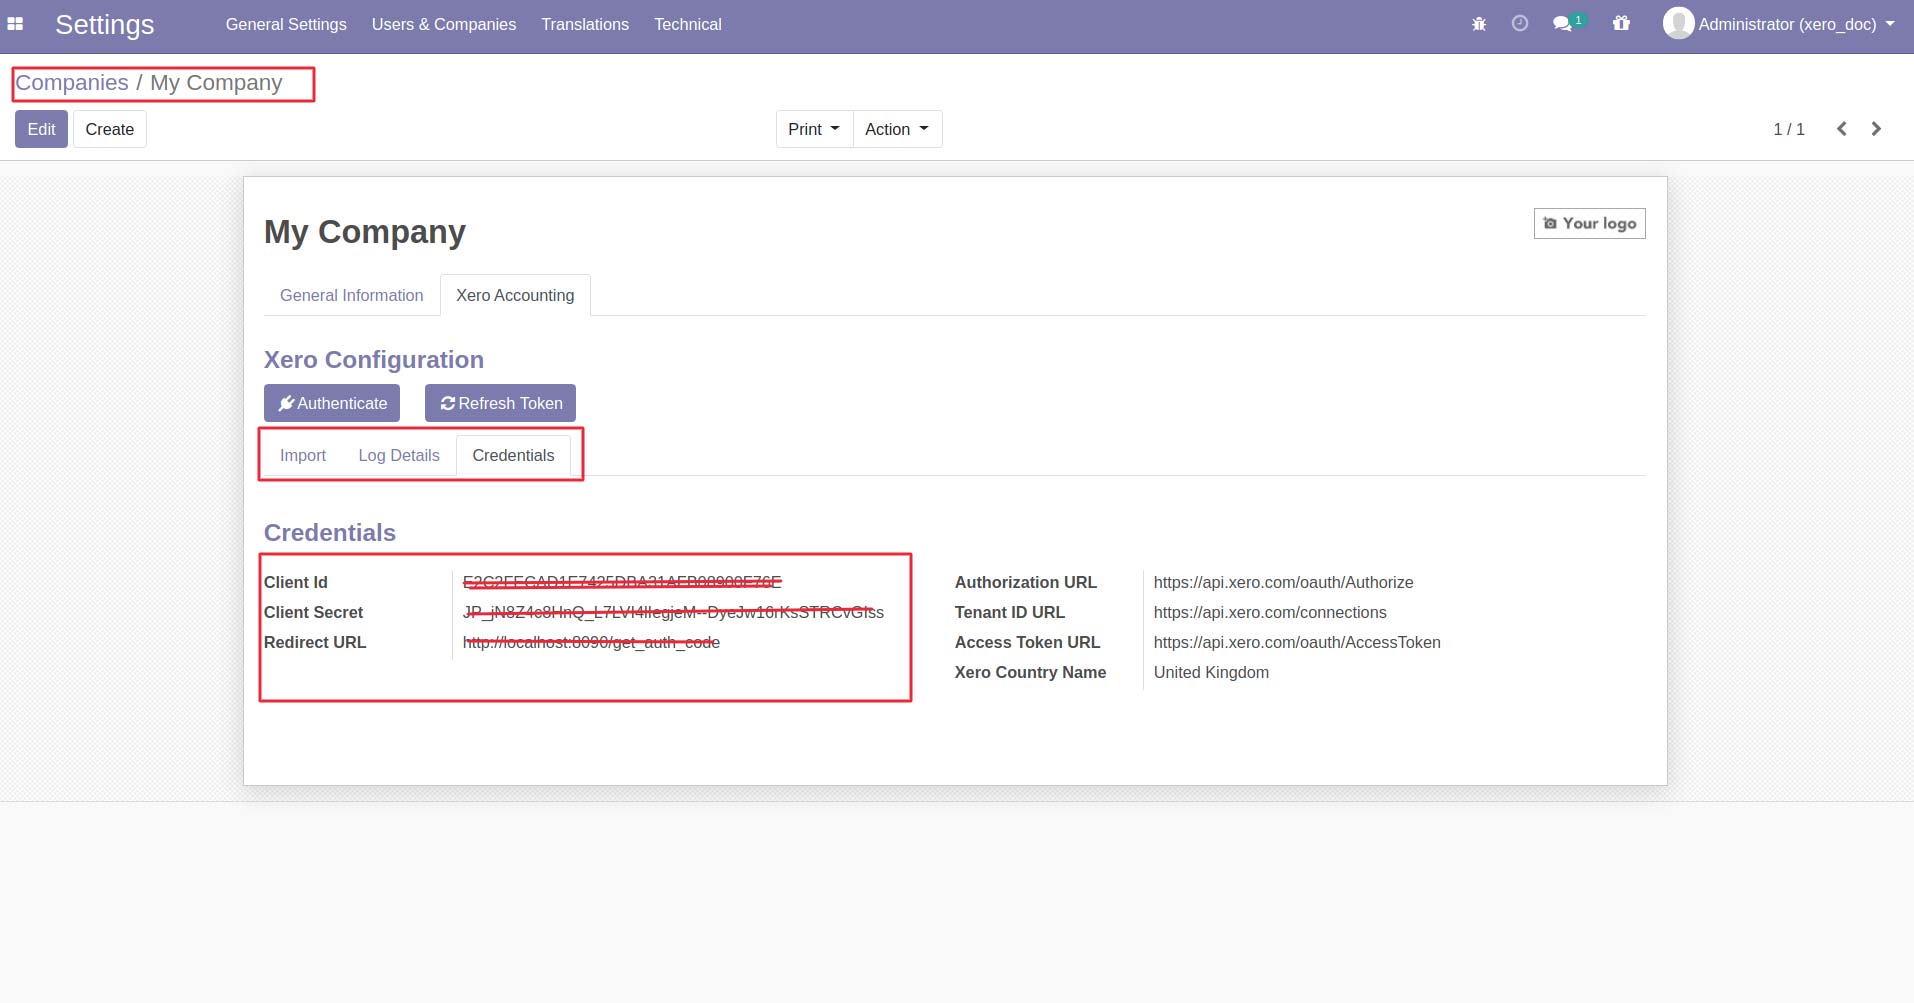The image size is (1914, 1003).
Task: Click the Client Id value
Action: click(622, 583)
